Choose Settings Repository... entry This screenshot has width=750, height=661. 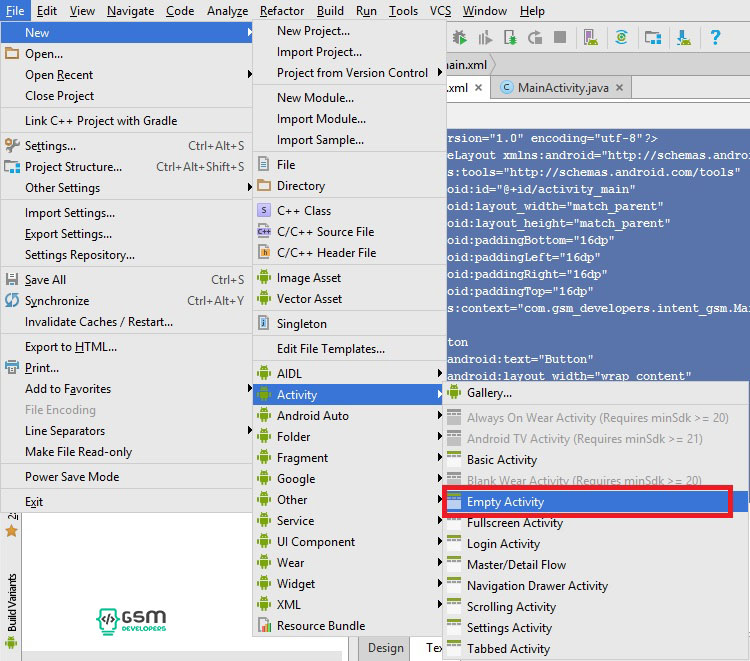[79, 254]
